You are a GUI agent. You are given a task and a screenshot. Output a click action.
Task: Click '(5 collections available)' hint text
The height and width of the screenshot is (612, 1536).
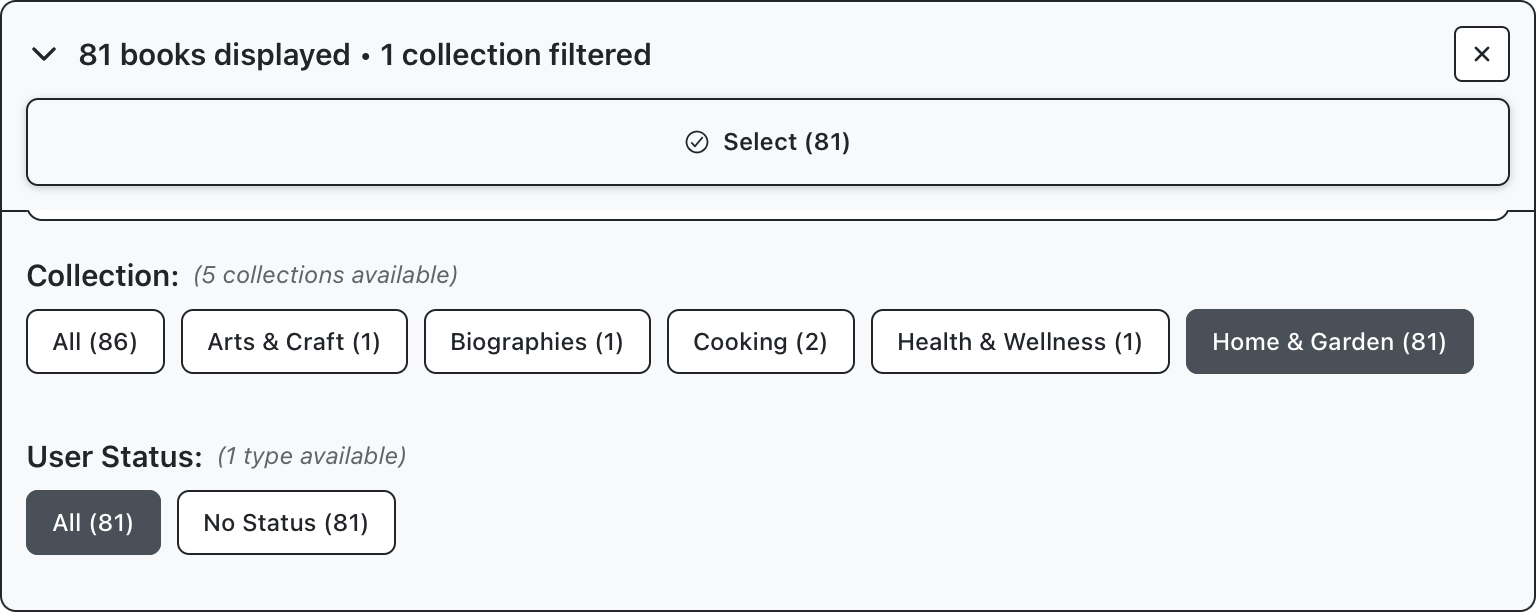(x=325, y=275)
